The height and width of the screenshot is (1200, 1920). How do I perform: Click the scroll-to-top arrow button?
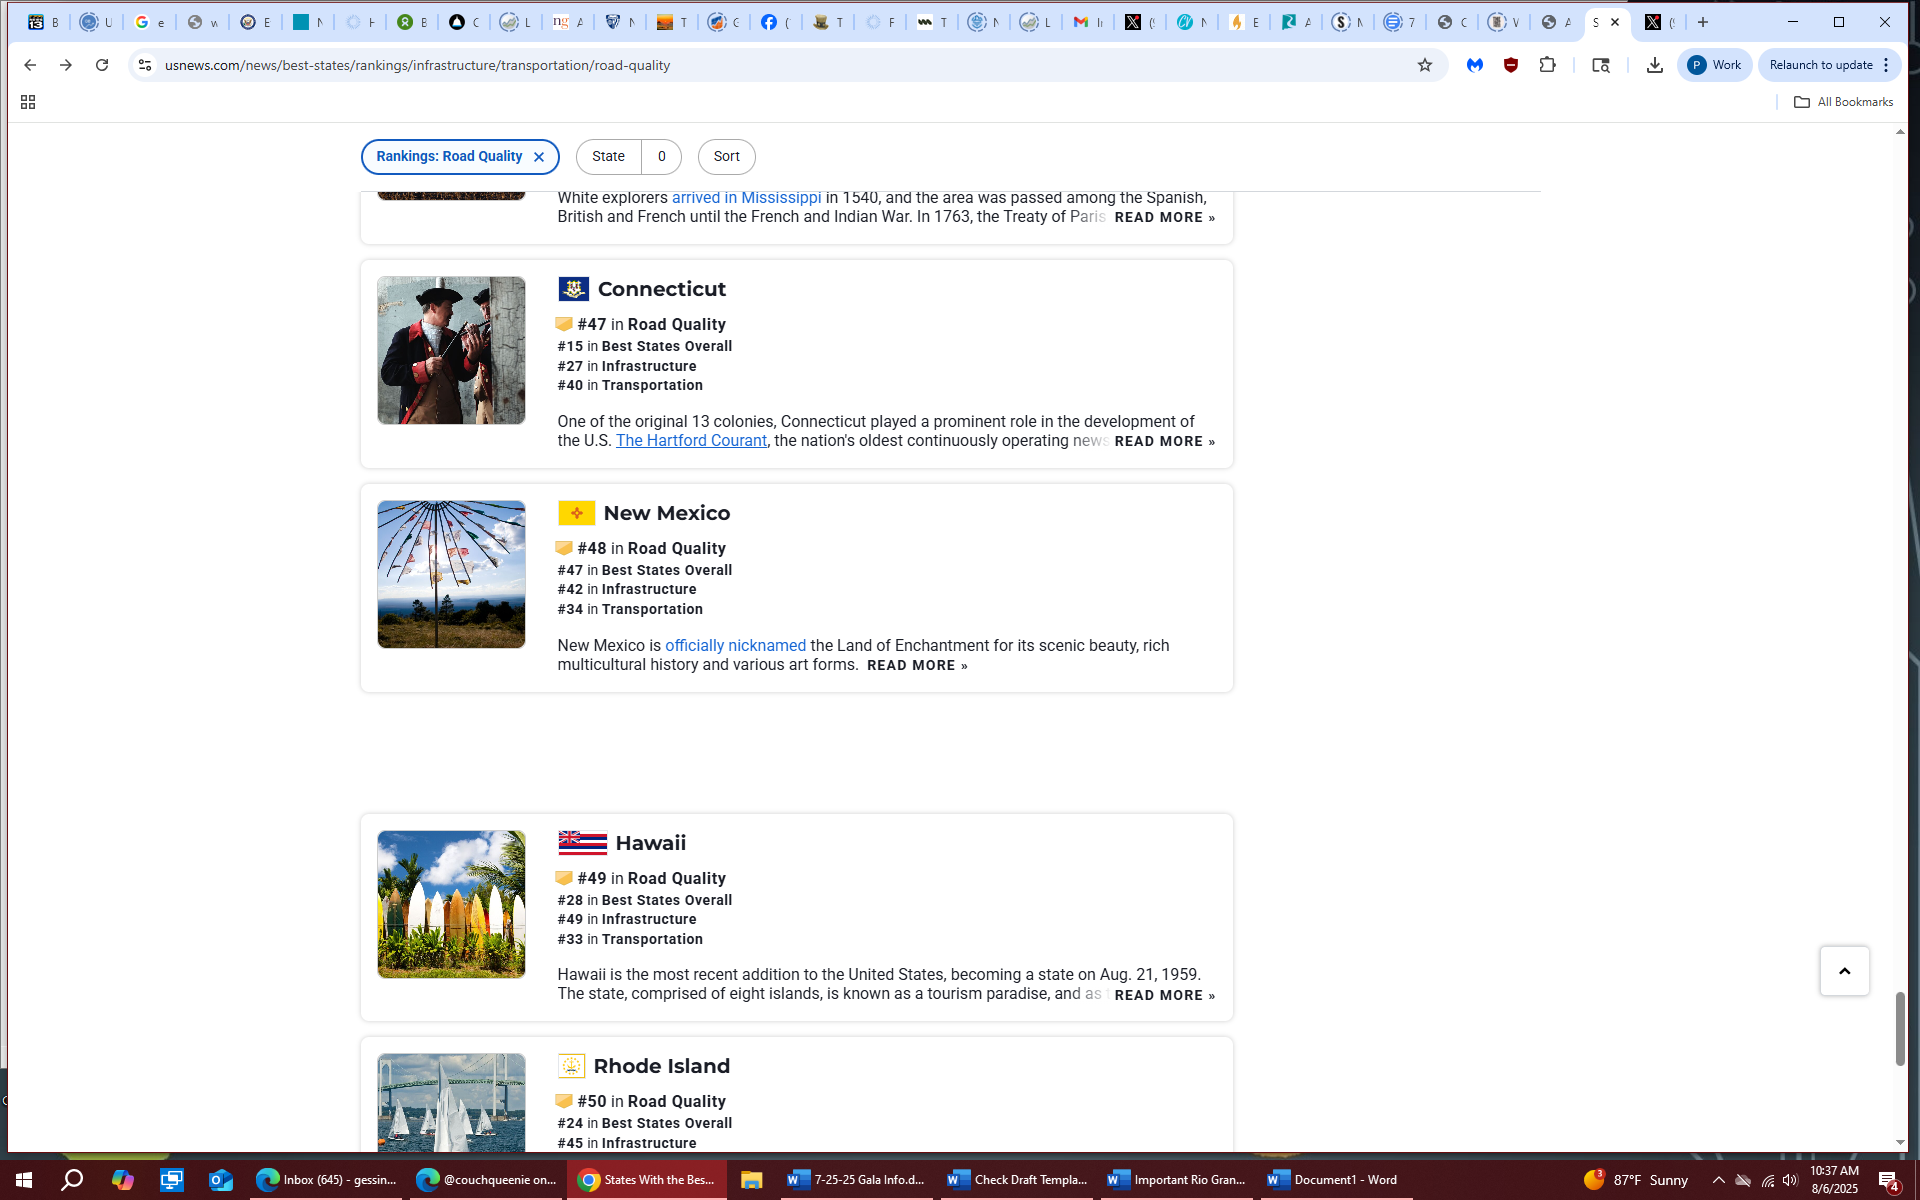tap(1844, 971)
